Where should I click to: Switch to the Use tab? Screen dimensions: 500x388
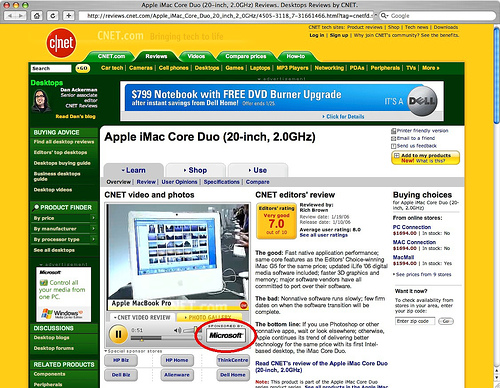point(258,170)
